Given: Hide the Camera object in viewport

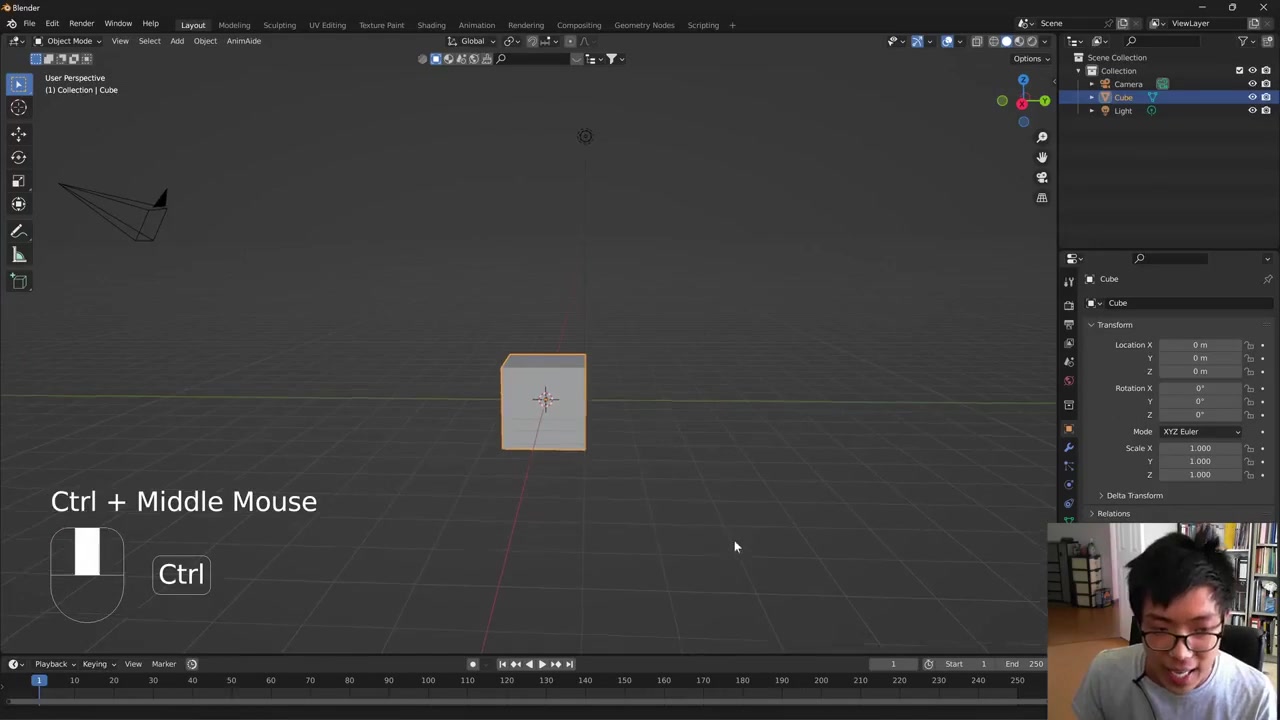Looking at the screenshot, I should [1252, 84].
